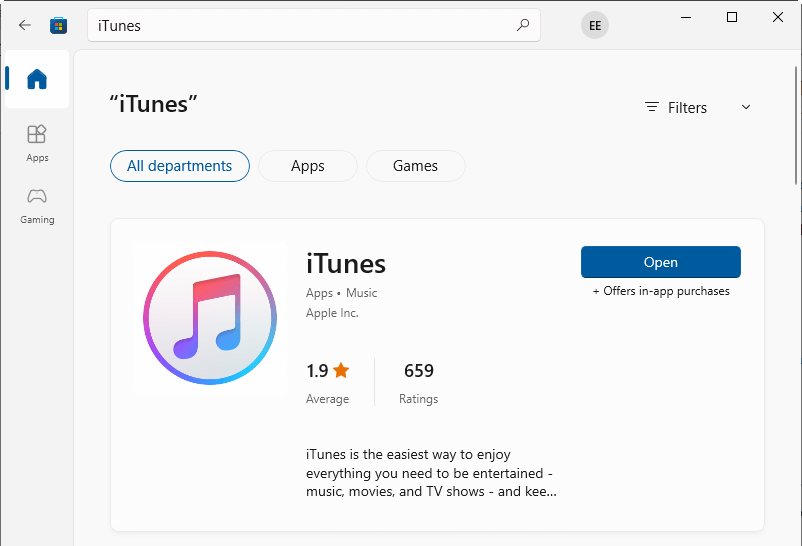Click the iTunes app title
802x546 pixels.
(x=346, y=264)
